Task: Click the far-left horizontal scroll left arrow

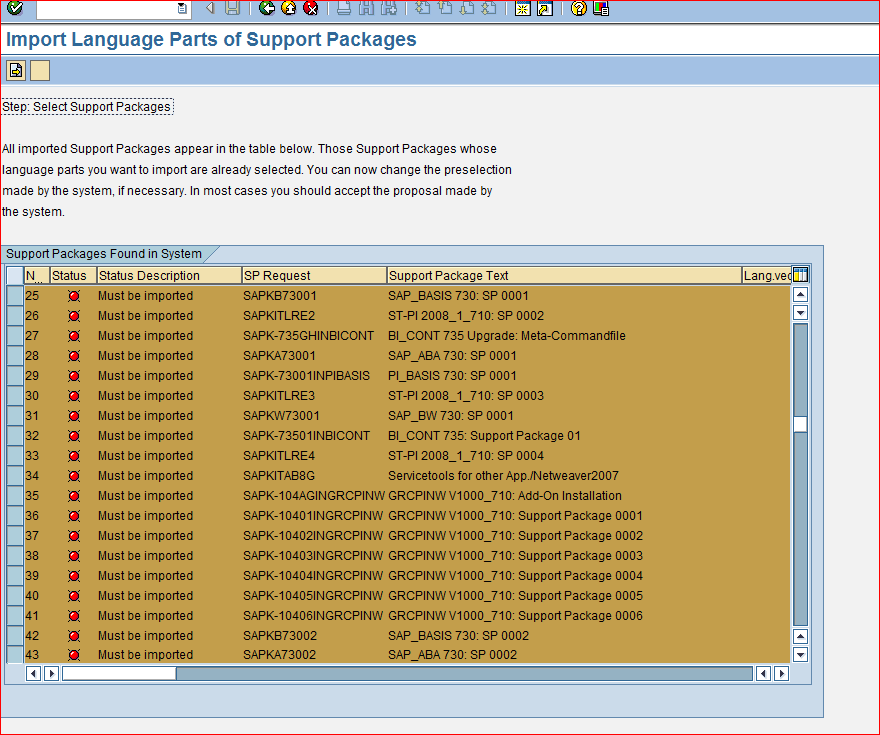Action: tap(33, 673)
